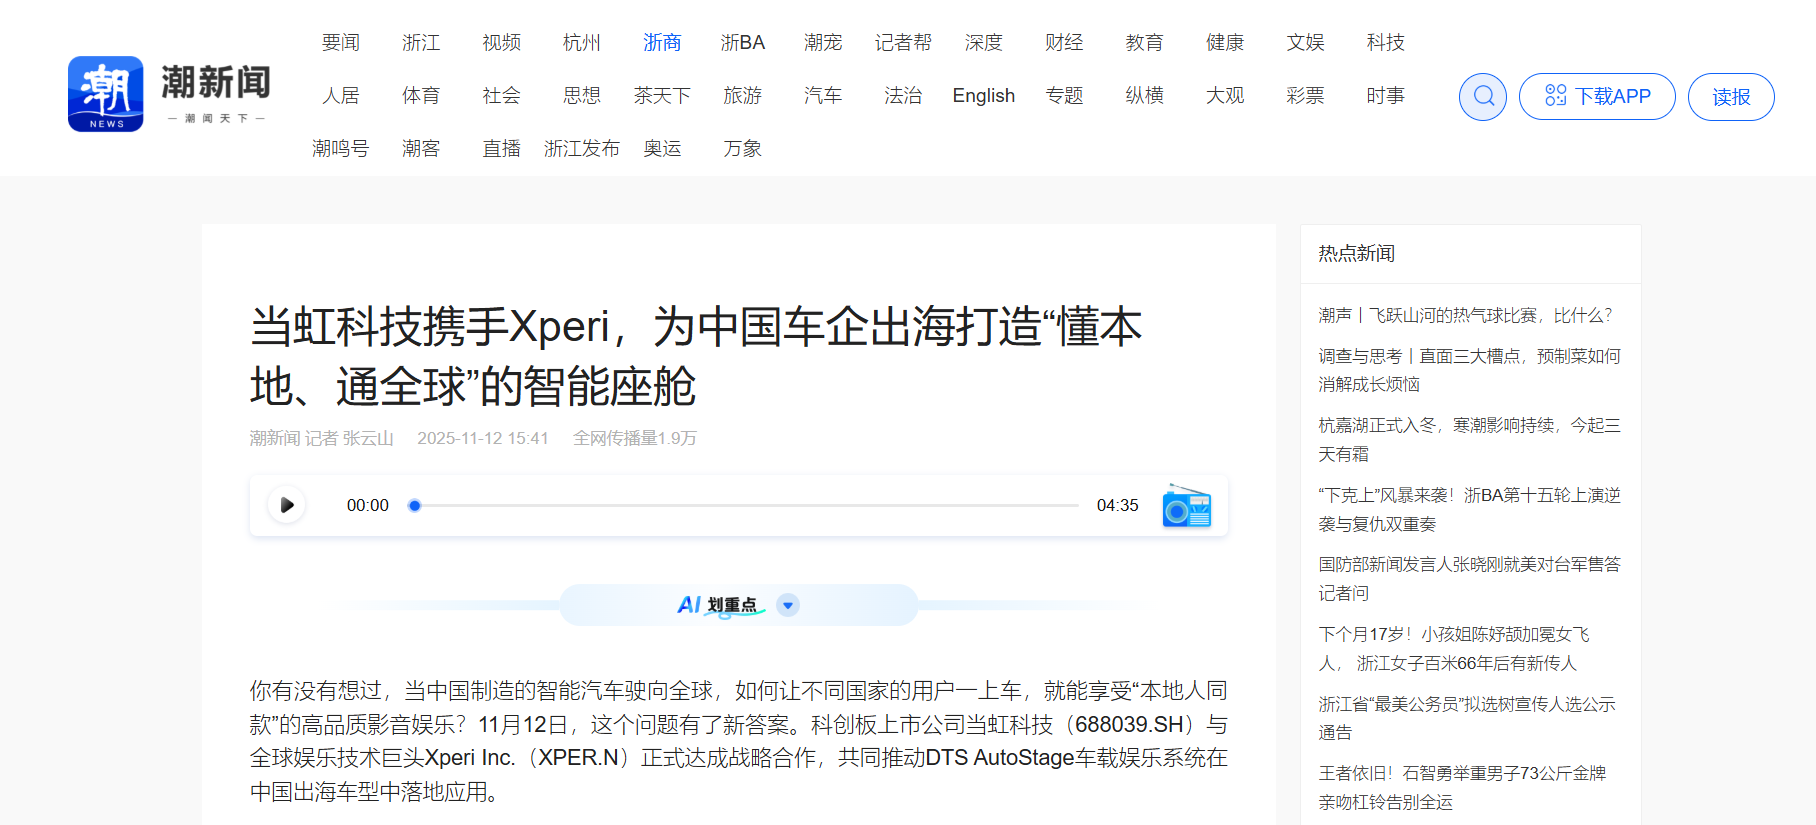Select the 汽车 nav item
The image size is (1816, 825).
pyautogui.click(x=823, y=96)
